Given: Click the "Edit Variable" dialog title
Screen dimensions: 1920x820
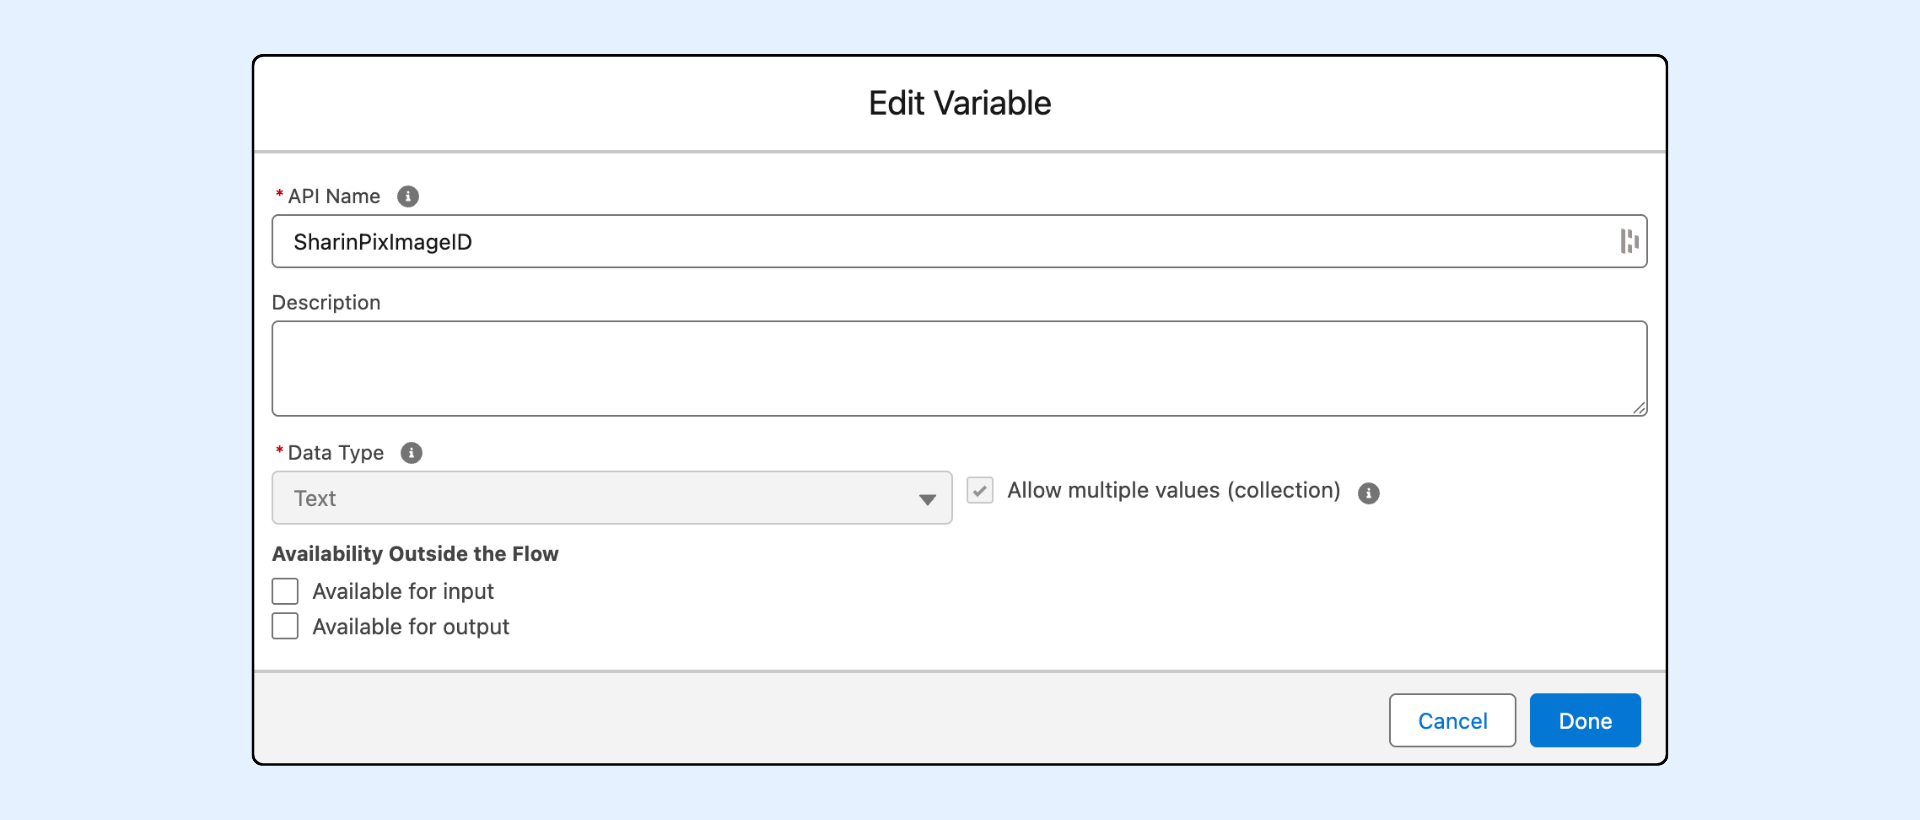Looking at the screenshot, I should point(959,103).
